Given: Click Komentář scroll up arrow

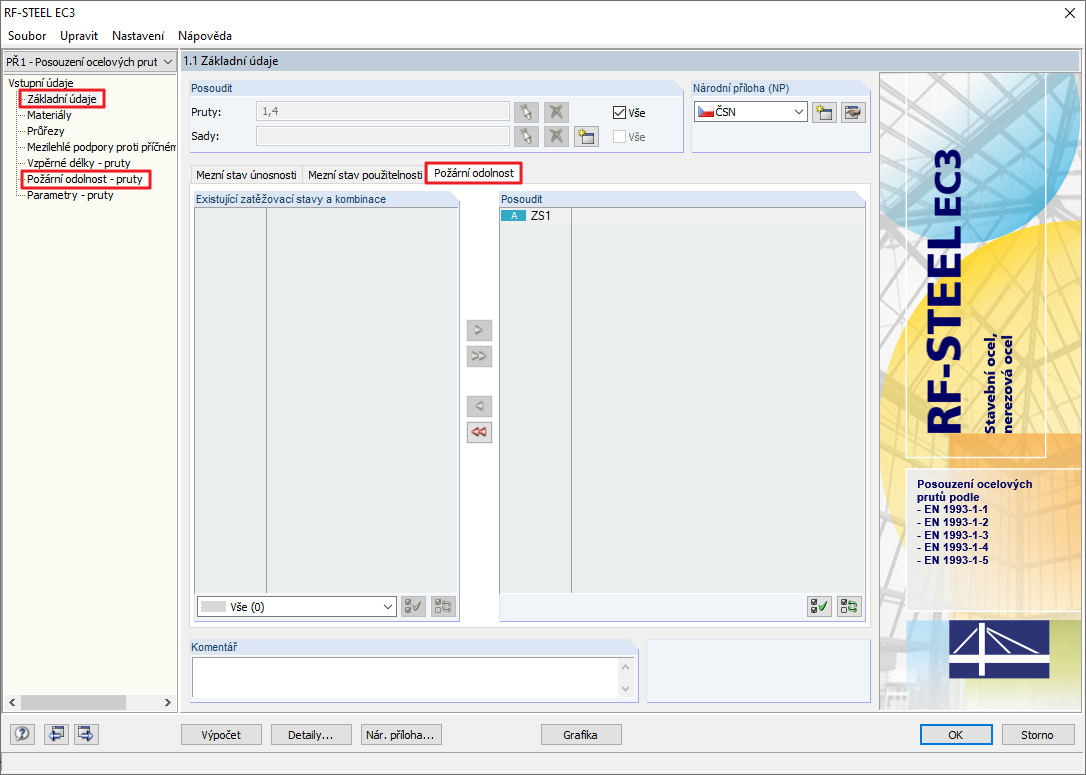Looking at the screenshot, I should (x=625, y=667).
